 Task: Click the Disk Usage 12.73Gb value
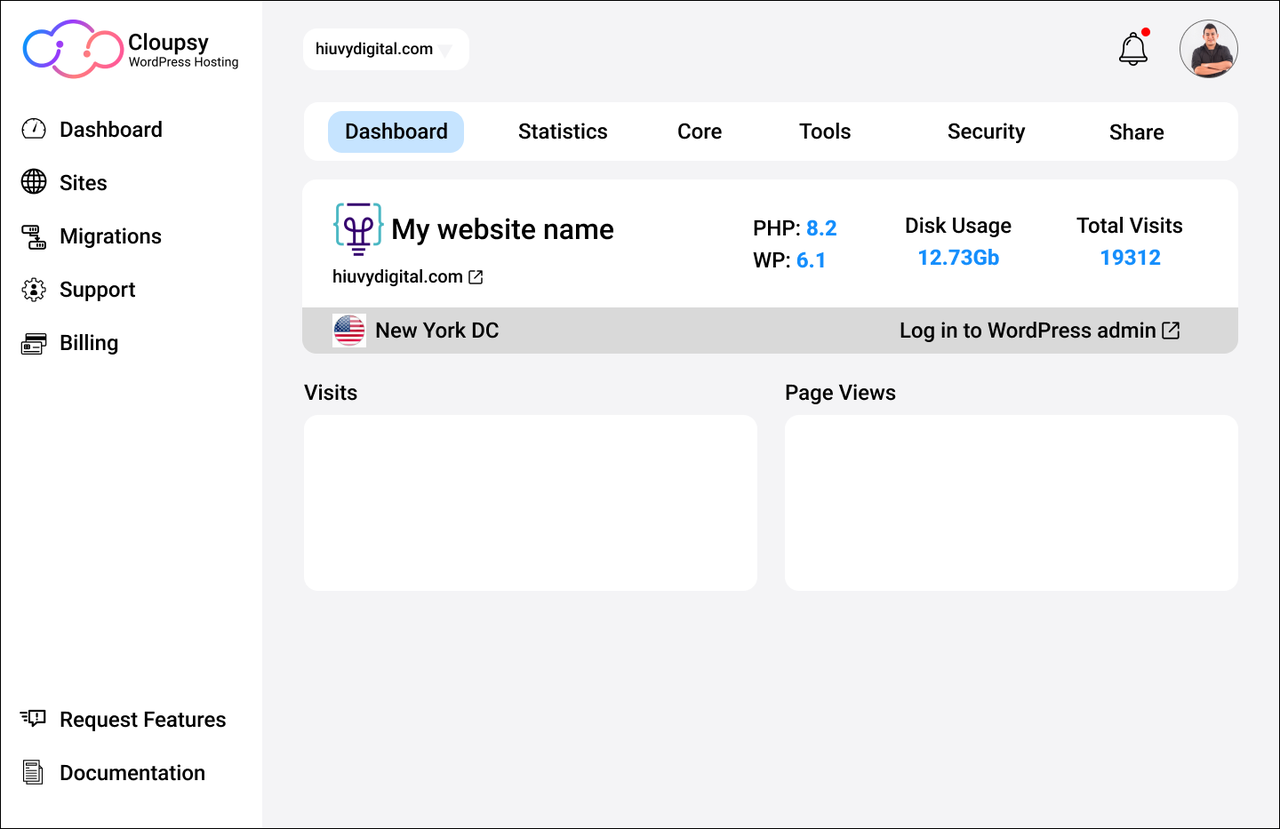point(958,257)
